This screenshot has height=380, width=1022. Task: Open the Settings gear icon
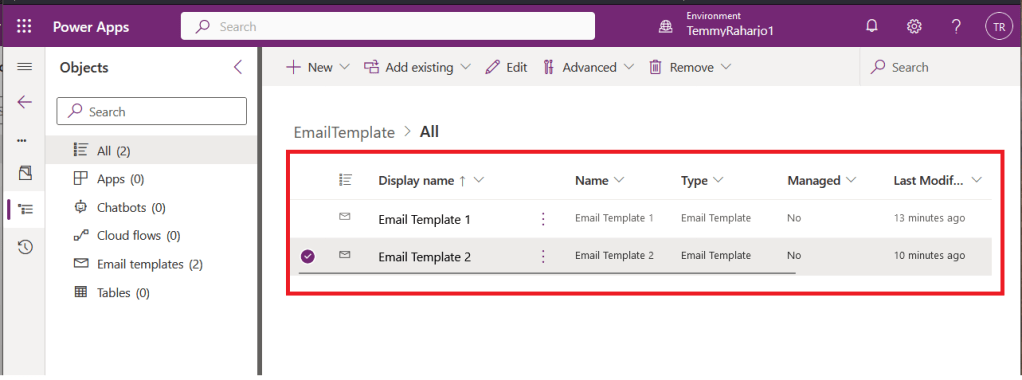click(914, 27)
